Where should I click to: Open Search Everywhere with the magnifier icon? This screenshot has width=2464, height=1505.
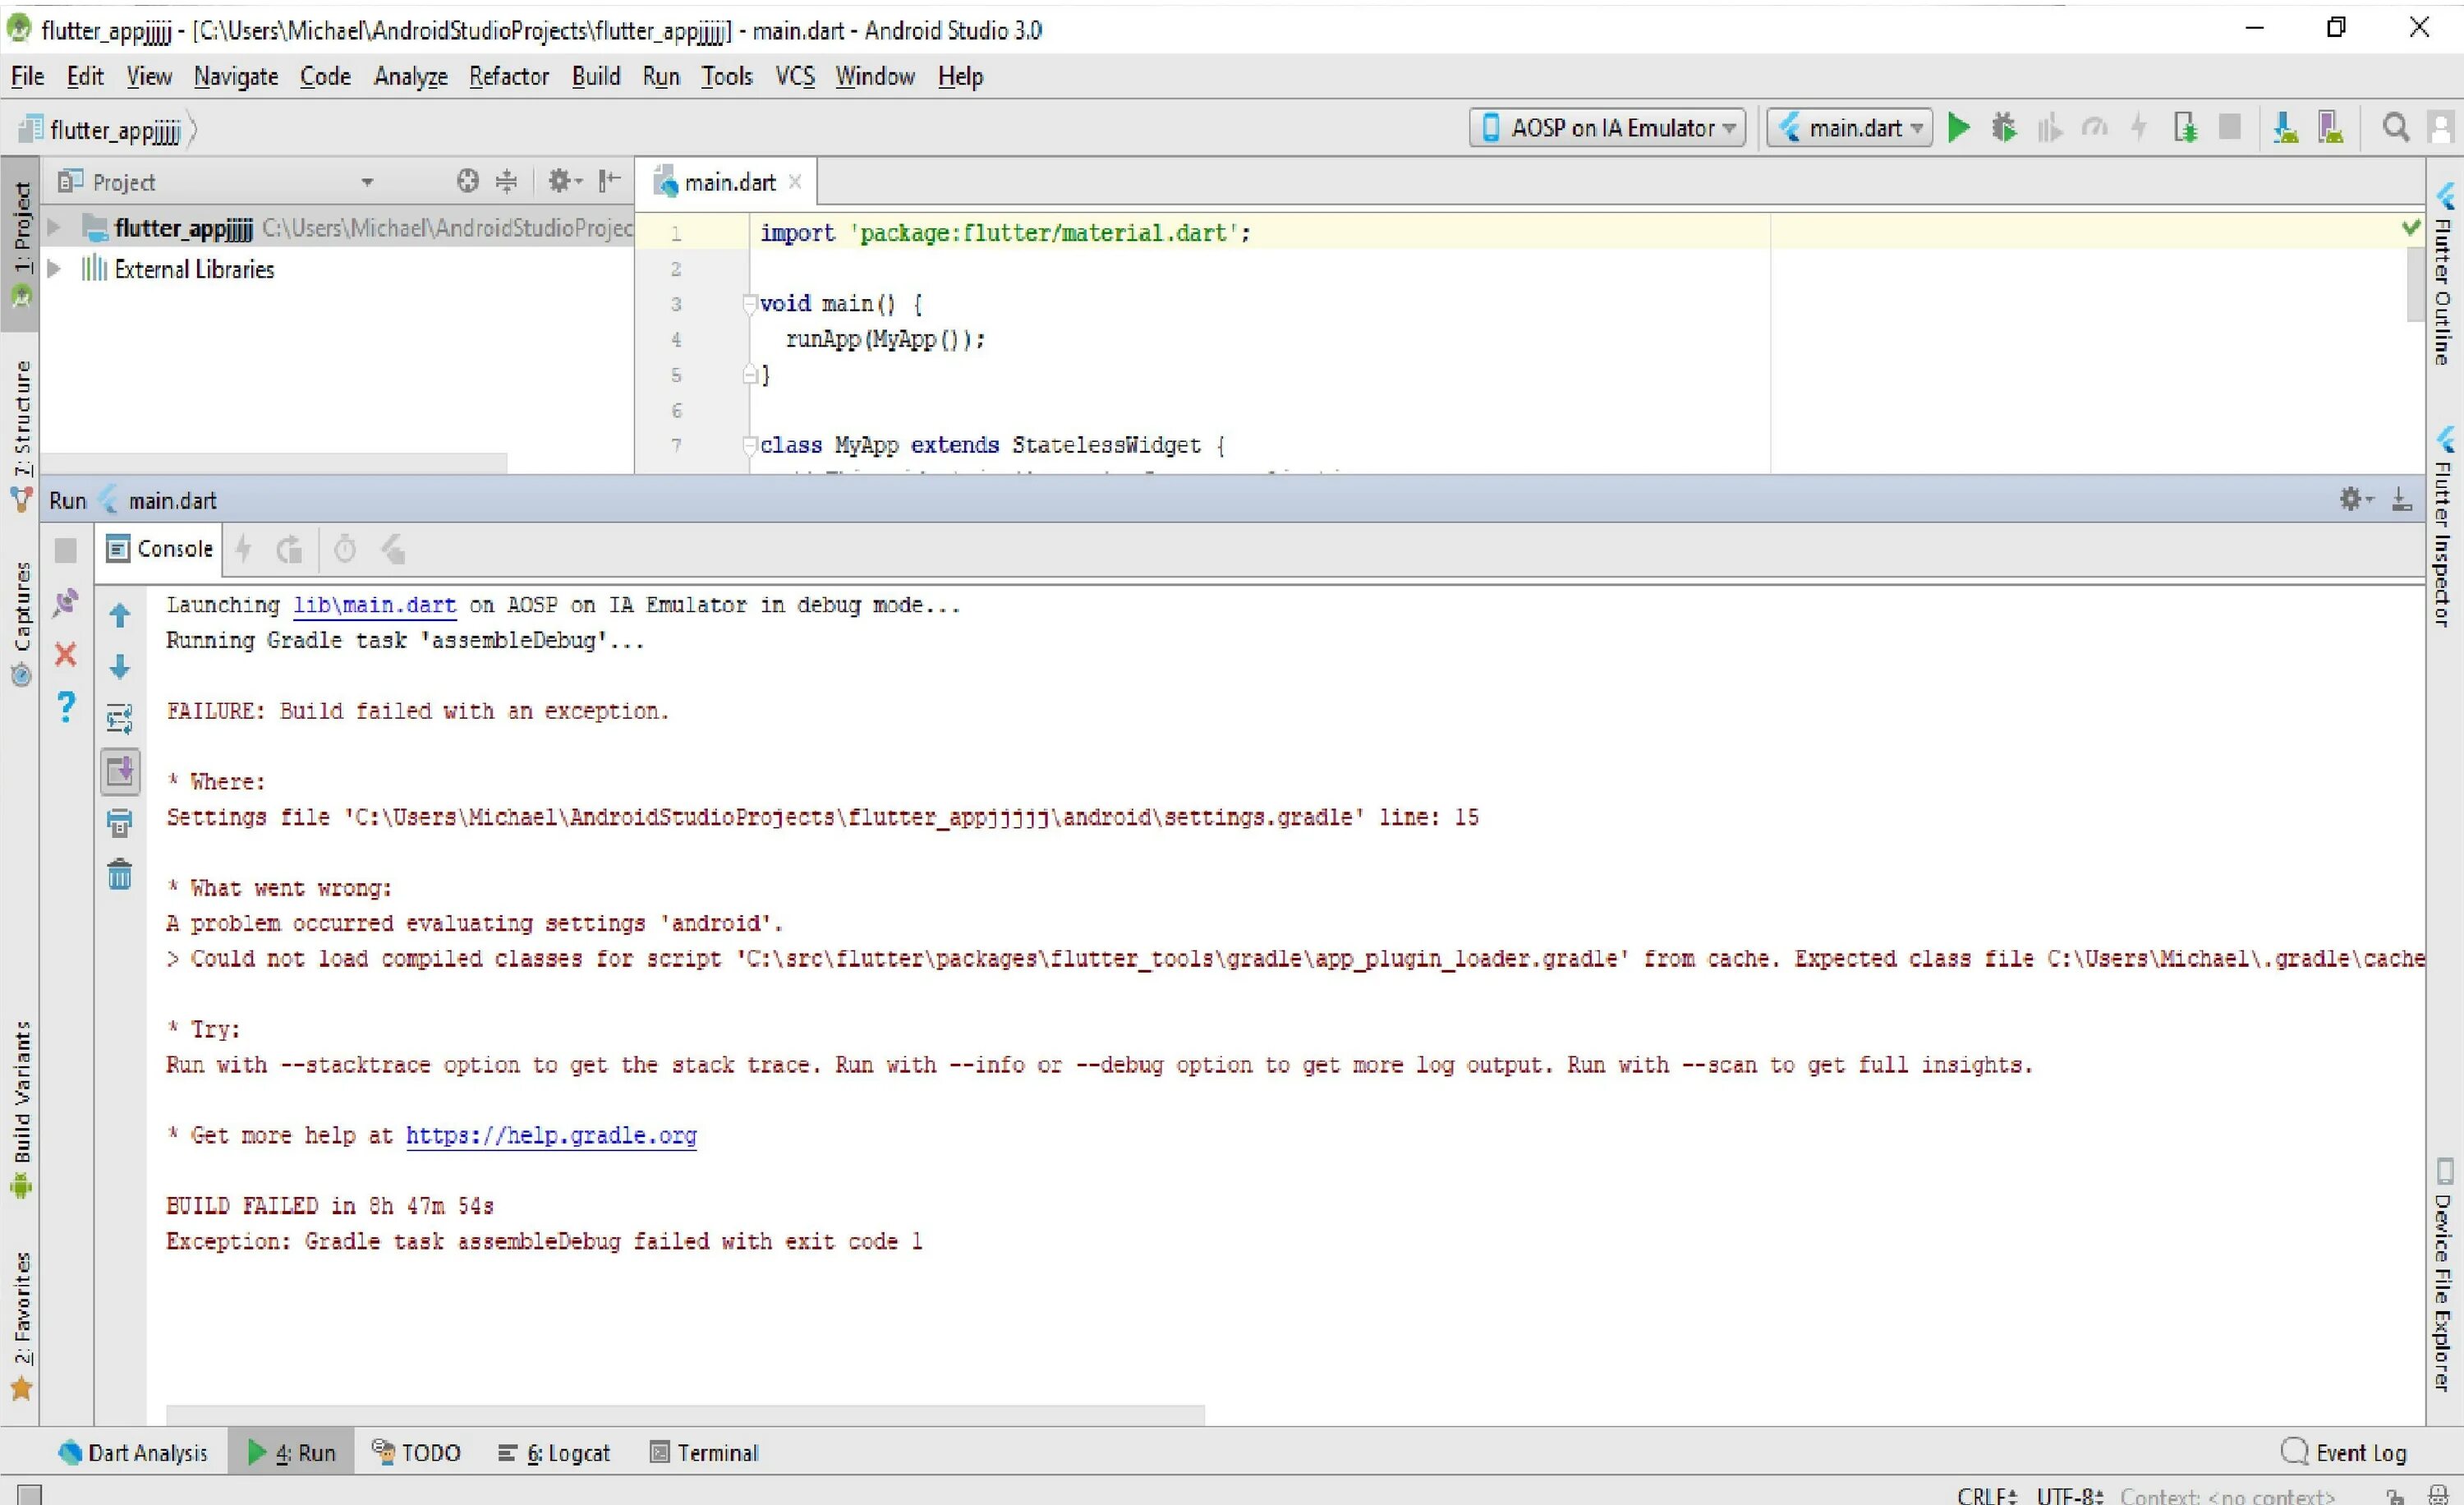click(x=2395, y=128)
